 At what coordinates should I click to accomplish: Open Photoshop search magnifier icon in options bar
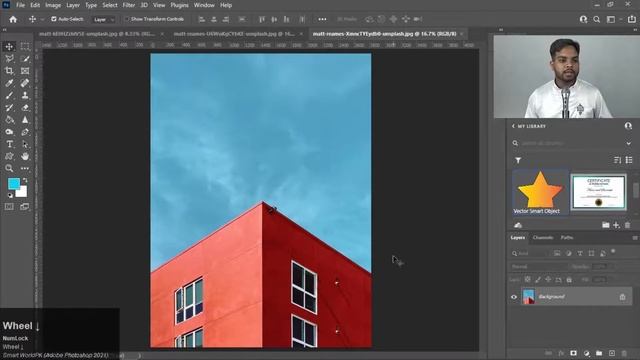tap(597, 19)
